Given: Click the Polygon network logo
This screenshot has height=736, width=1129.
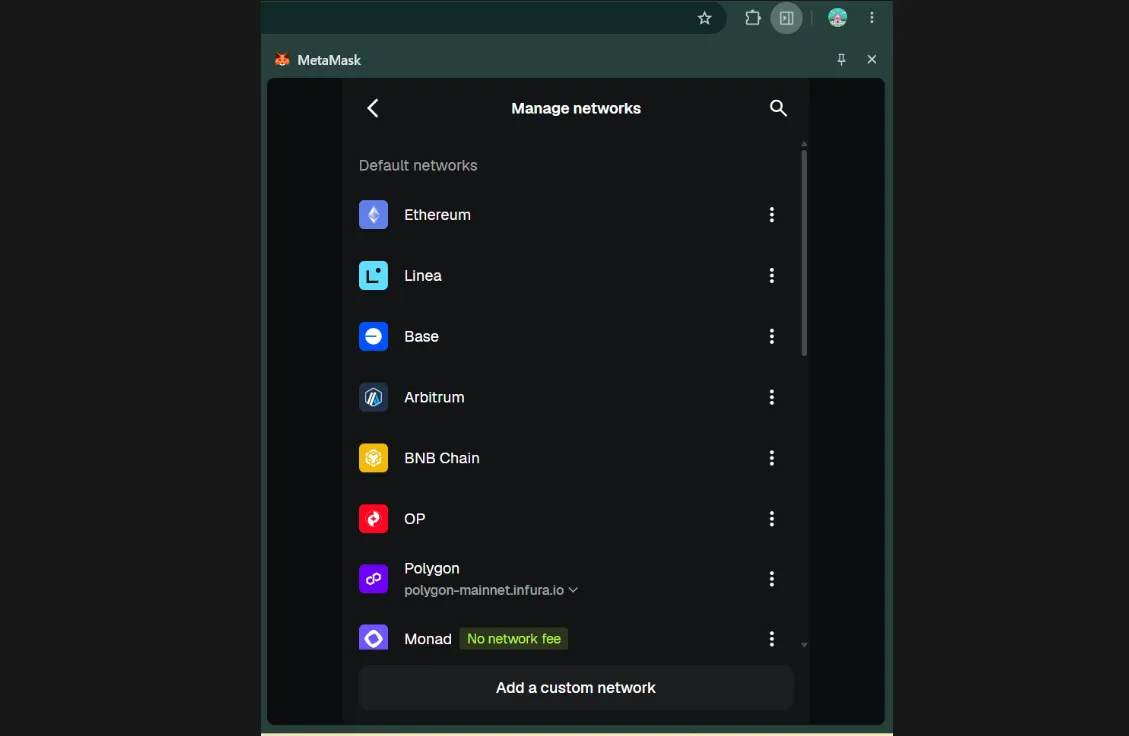Looking at the screenshot, I should [373, 579].
